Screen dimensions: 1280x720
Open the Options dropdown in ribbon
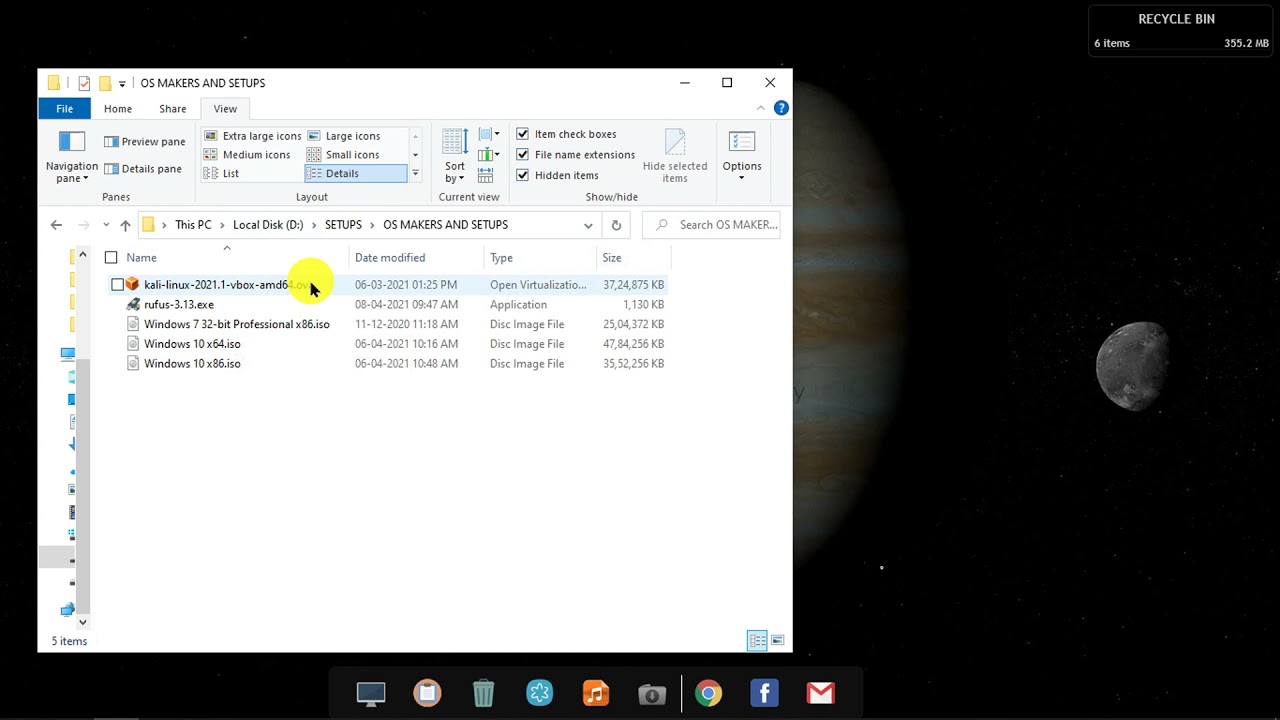click(x=742, y=157)
